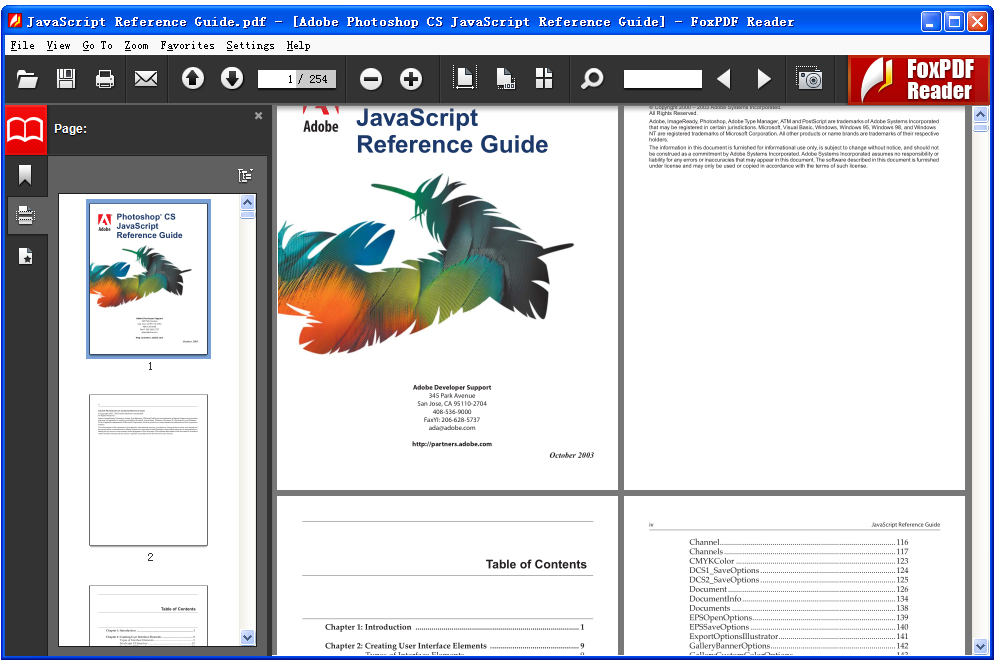Image resolution: width=994 pixels, height=664 pixels.
Task: Open the Settings menu
Action: [249, 45]
